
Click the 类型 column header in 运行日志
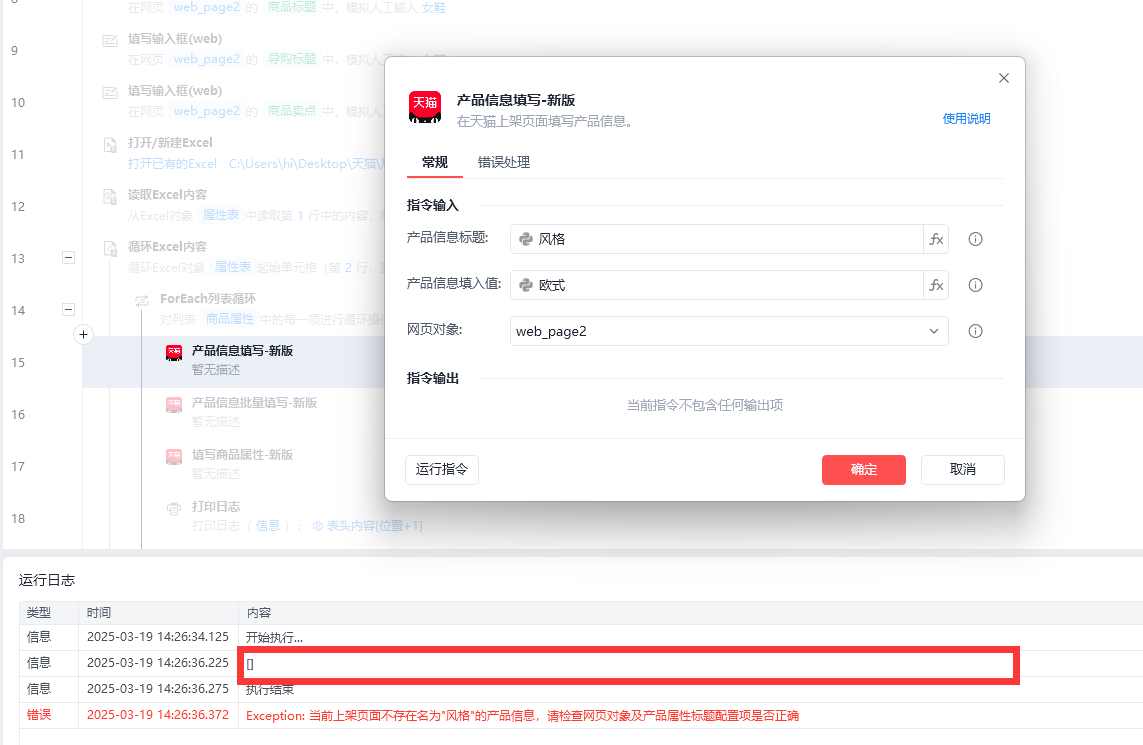coord(39,613)
